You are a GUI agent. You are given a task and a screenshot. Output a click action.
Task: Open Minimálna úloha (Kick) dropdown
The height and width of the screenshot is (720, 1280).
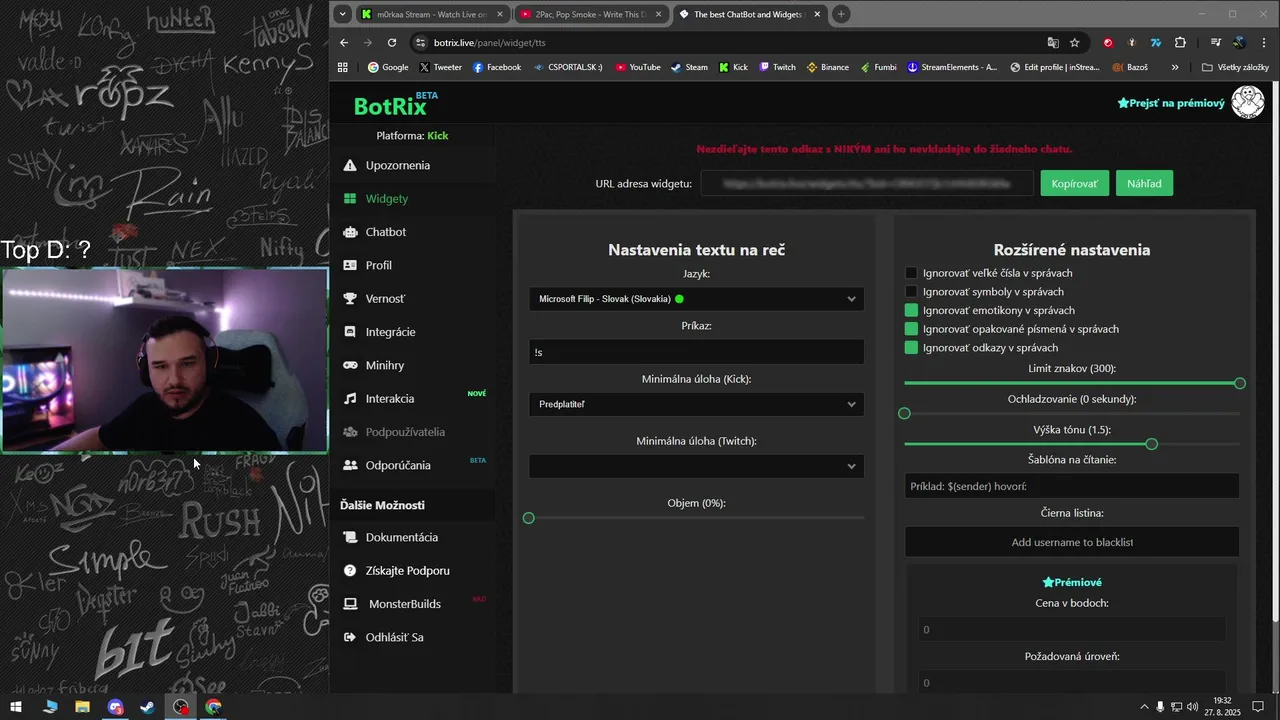tap(696, 404)
